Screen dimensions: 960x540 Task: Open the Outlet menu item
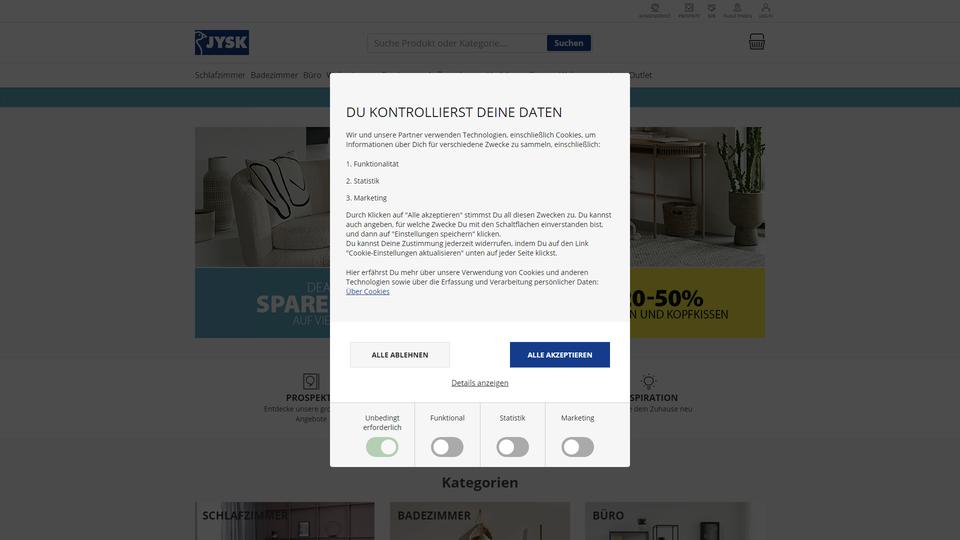pyautogui.click(x=641, y=75)
